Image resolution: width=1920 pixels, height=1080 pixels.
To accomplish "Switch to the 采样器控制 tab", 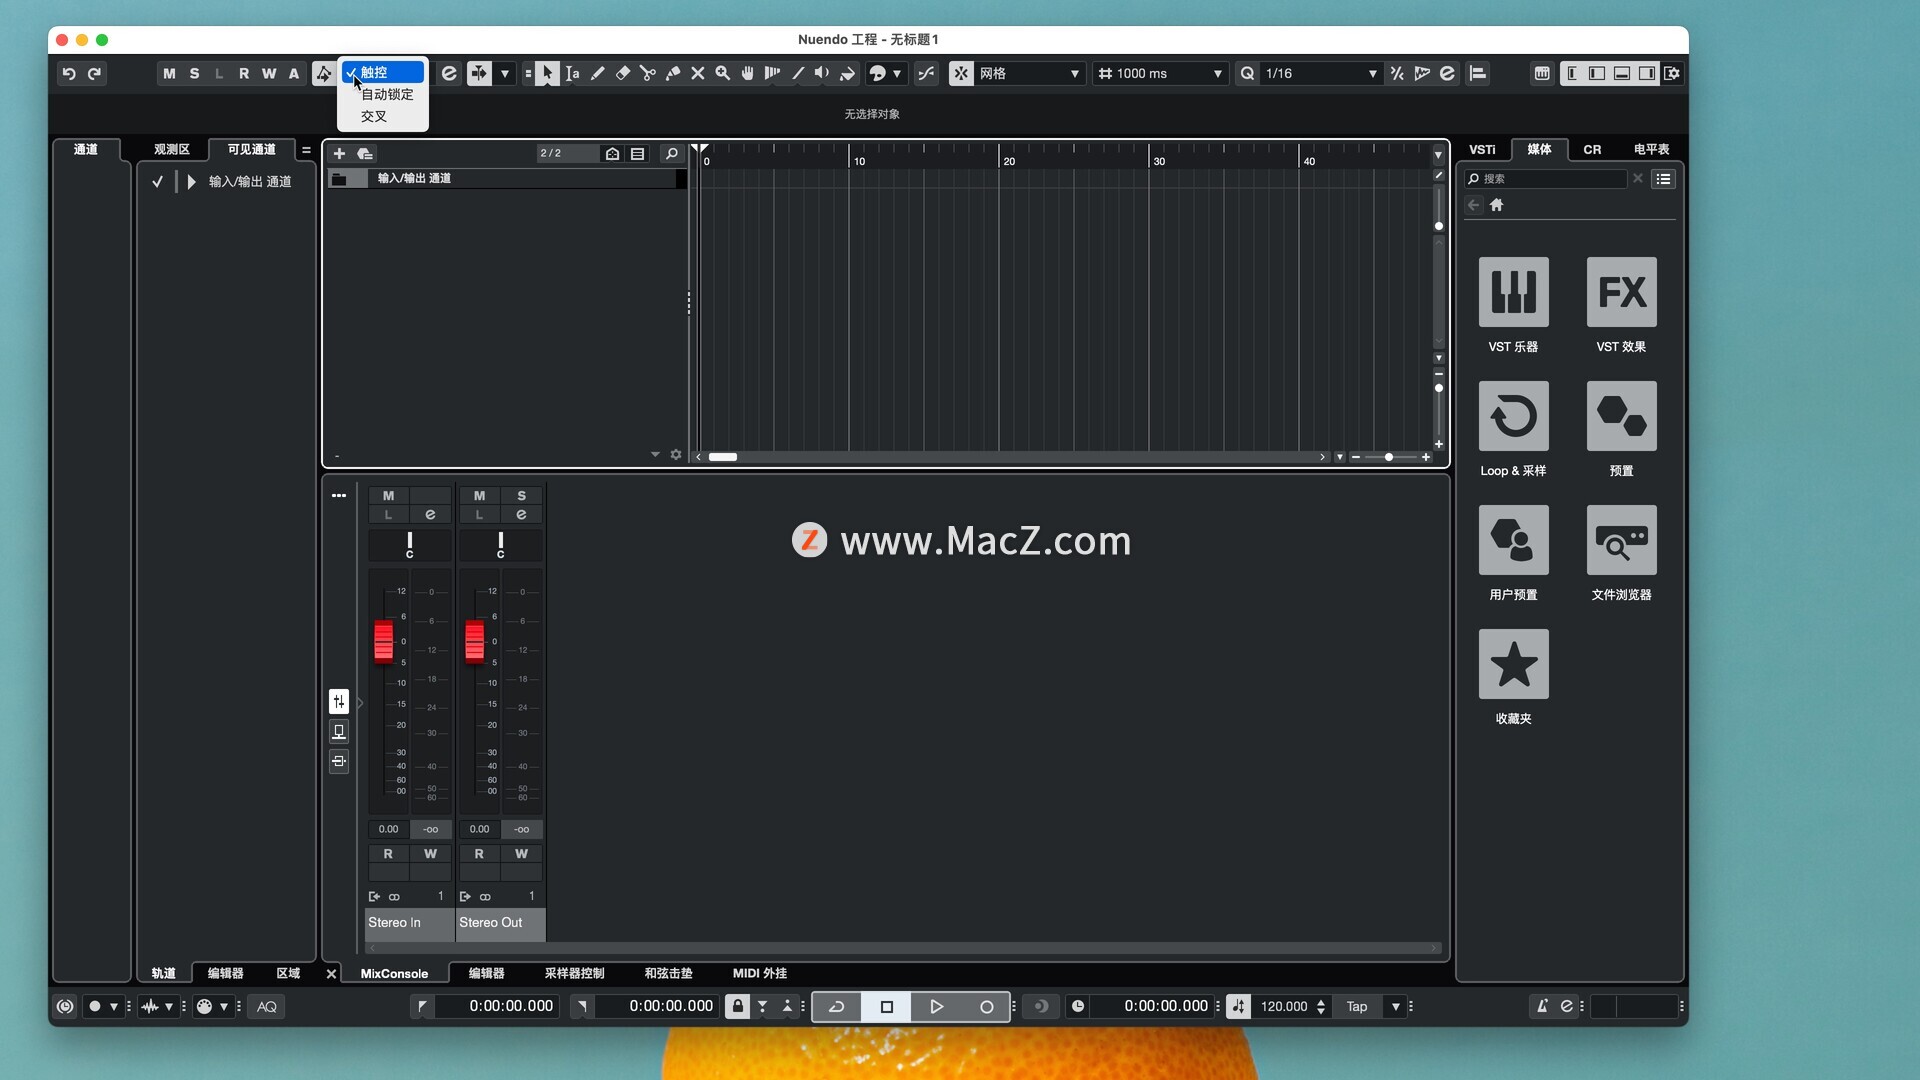I will (574, 973).
